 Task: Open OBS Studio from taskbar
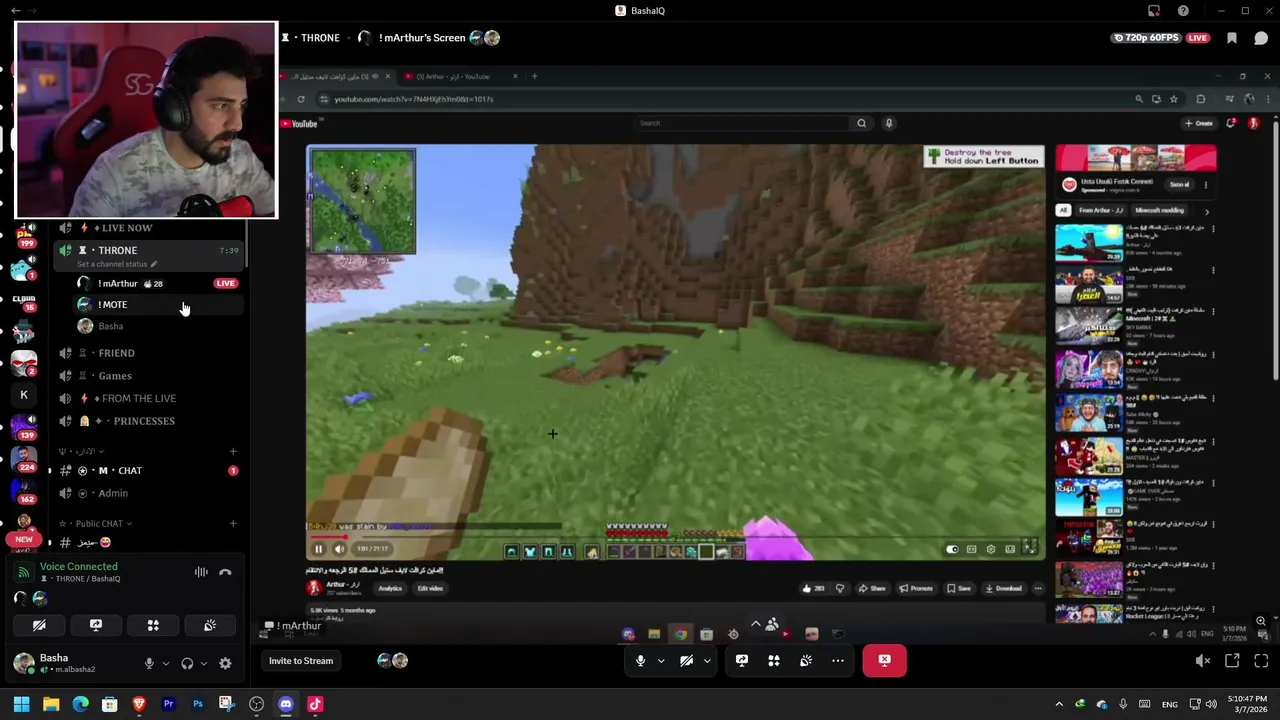click(x=256, y=704)
